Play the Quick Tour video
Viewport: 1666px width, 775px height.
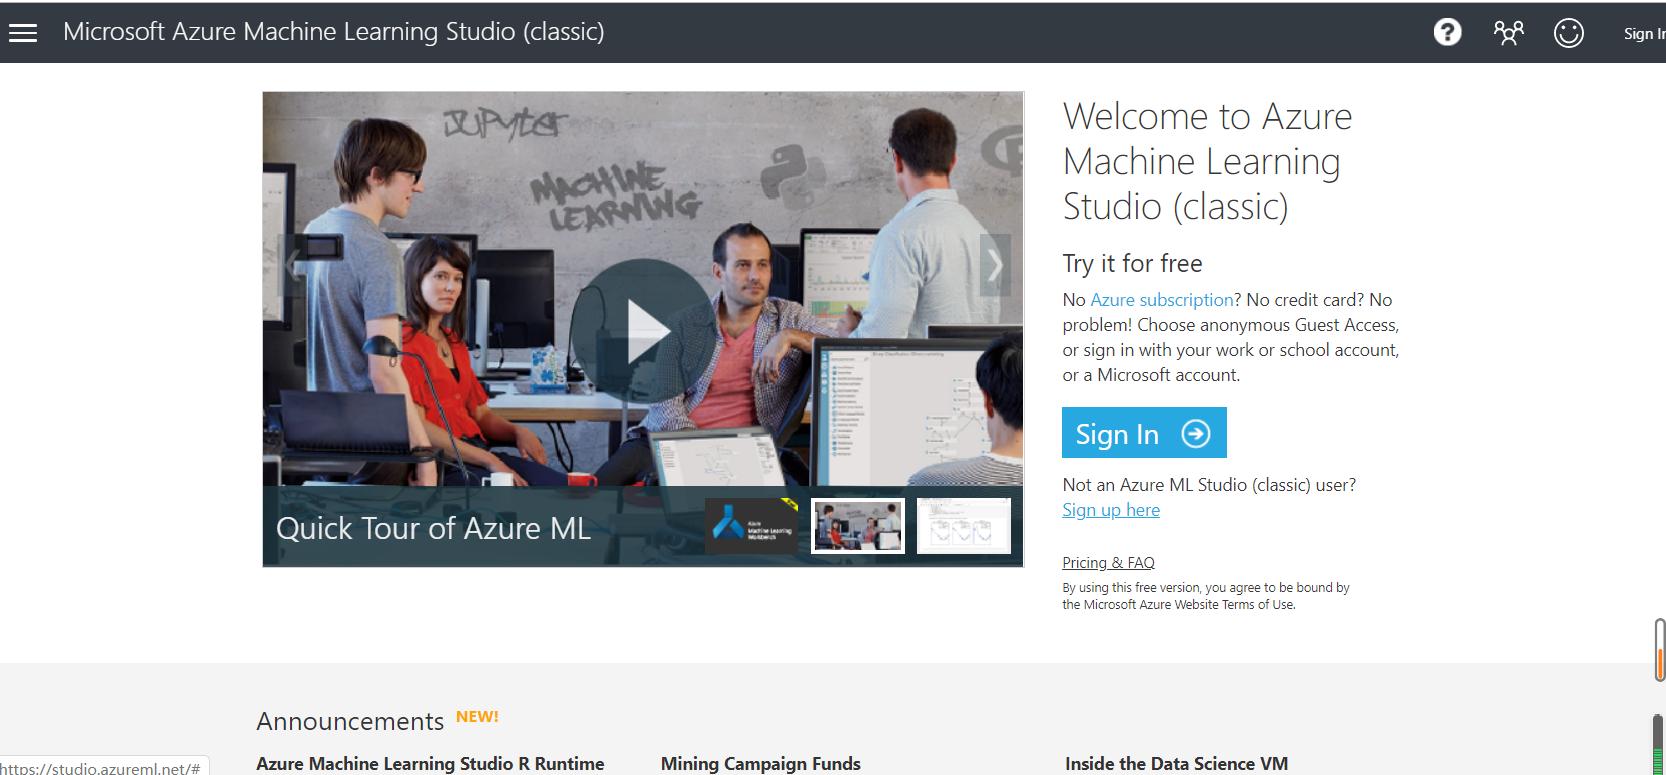644,331
